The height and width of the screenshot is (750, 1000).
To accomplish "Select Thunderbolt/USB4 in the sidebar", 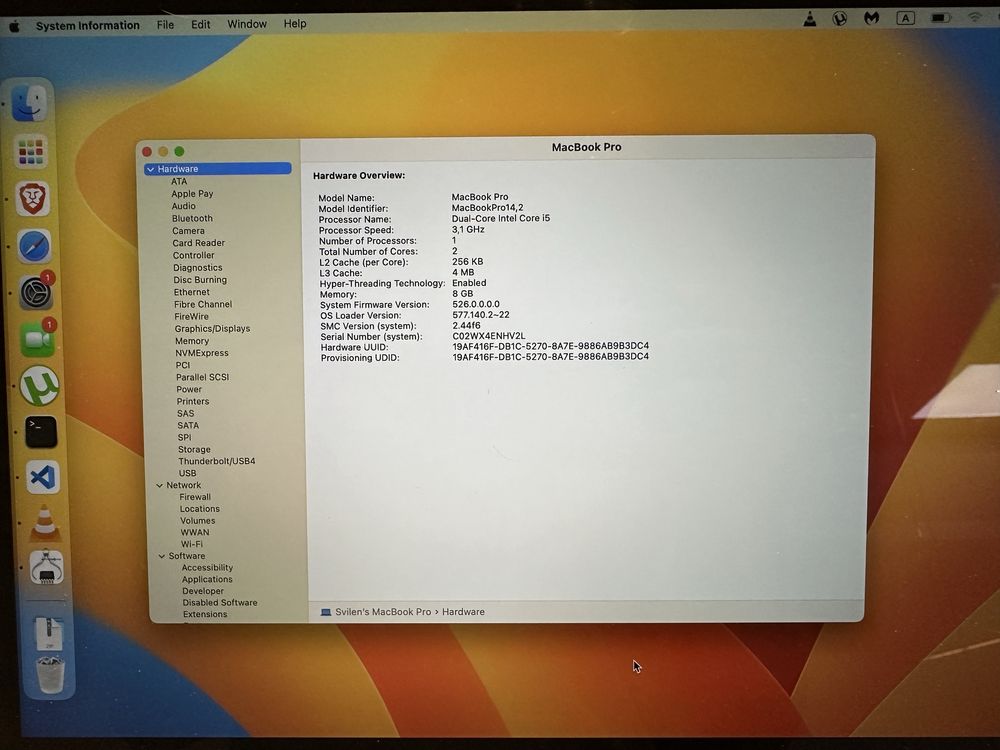I will click(x=217, y=461).
